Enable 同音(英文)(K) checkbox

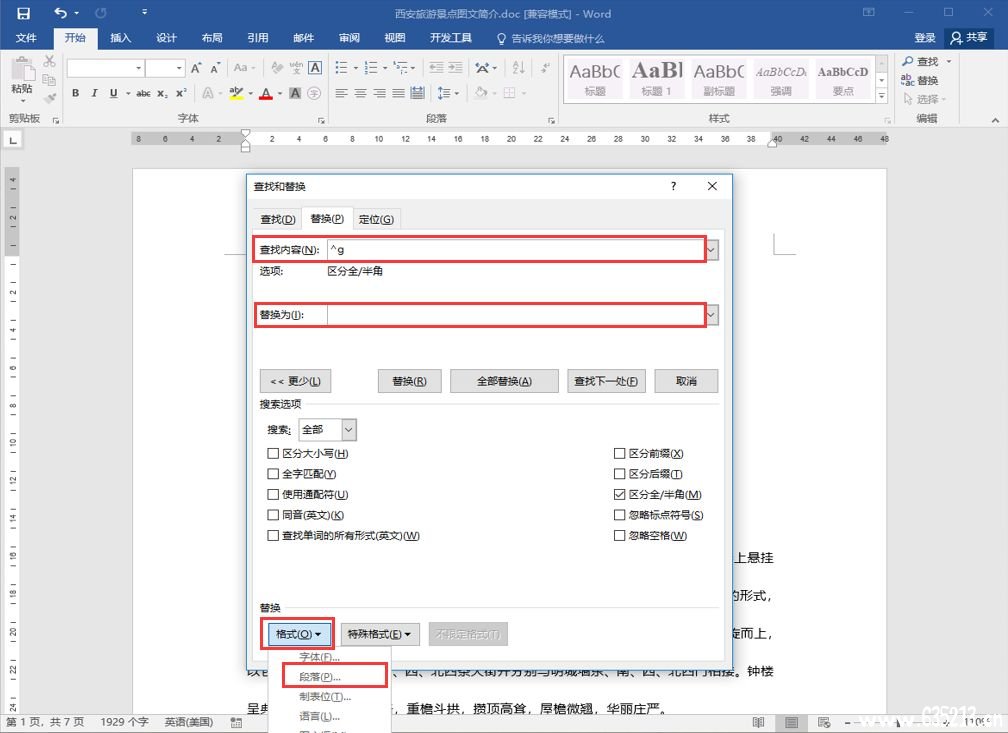tap(273, 515)
